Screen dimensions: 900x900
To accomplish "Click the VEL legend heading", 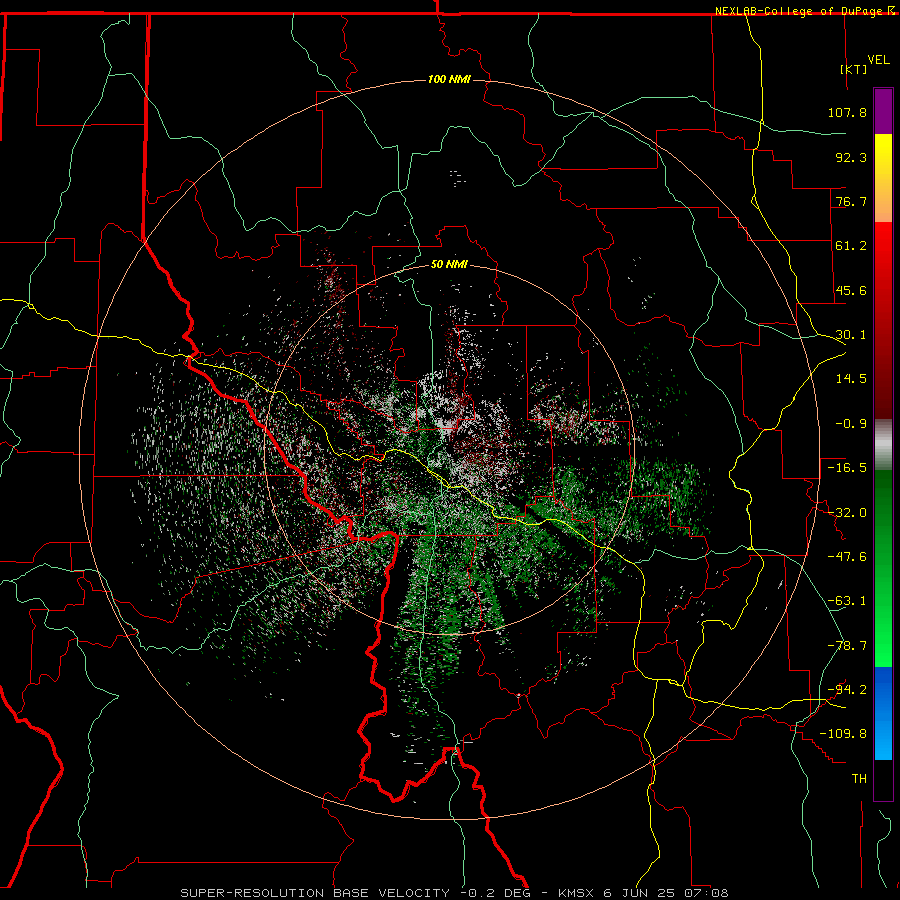I will (878, 60).
